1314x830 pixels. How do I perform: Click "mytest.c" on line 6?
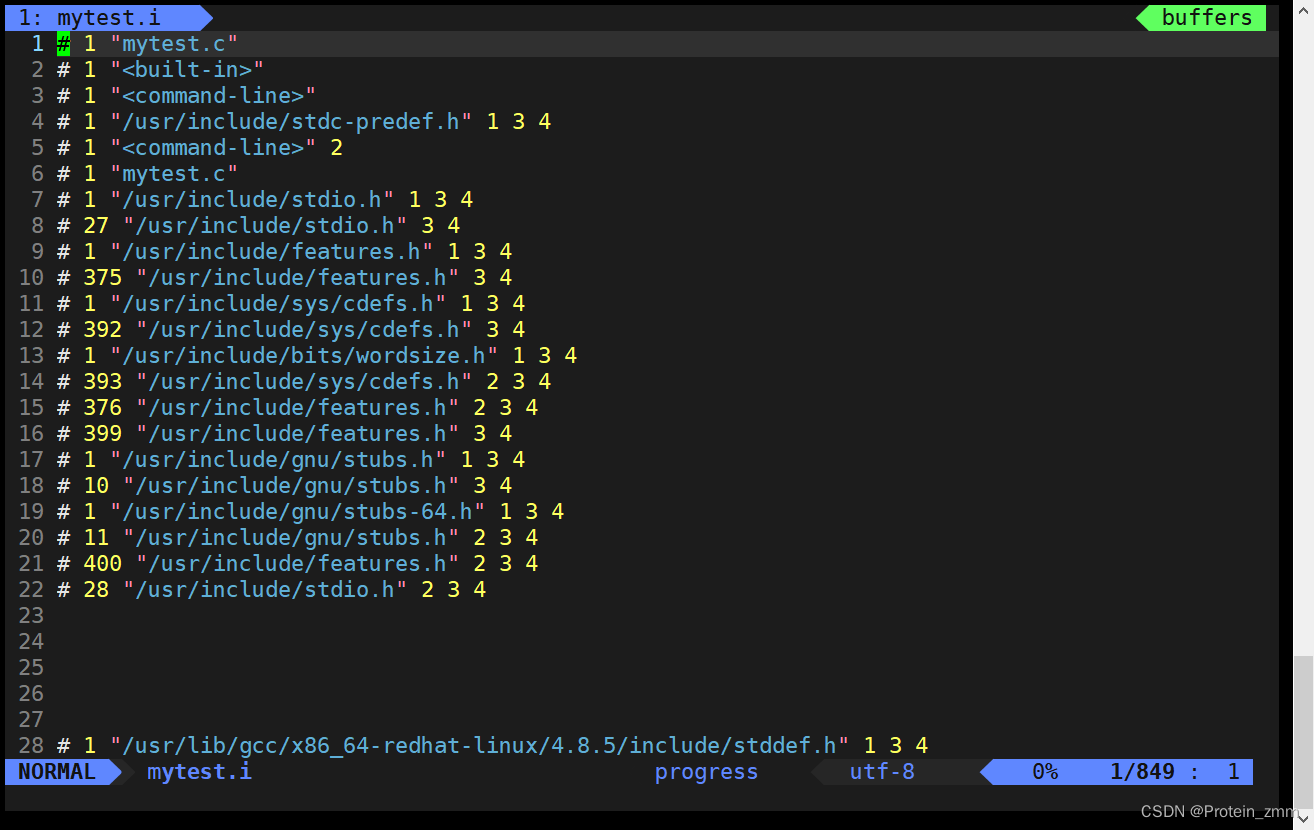point(174,173)
